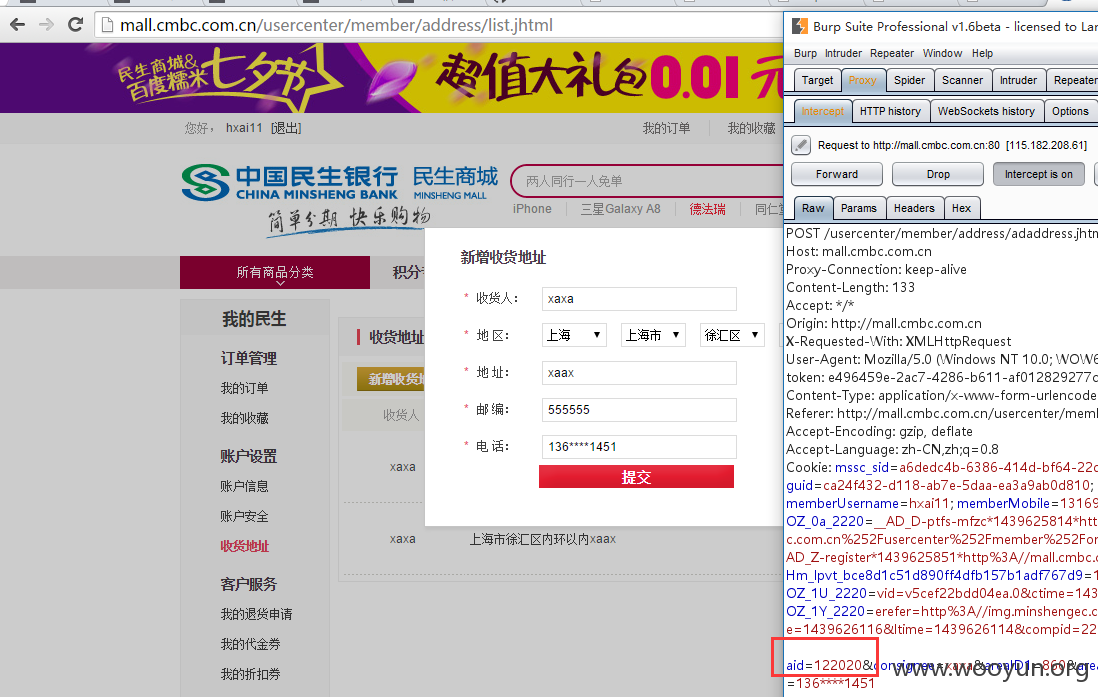
Task: Switch to the Proxy tab
Action: click(863, 81)
